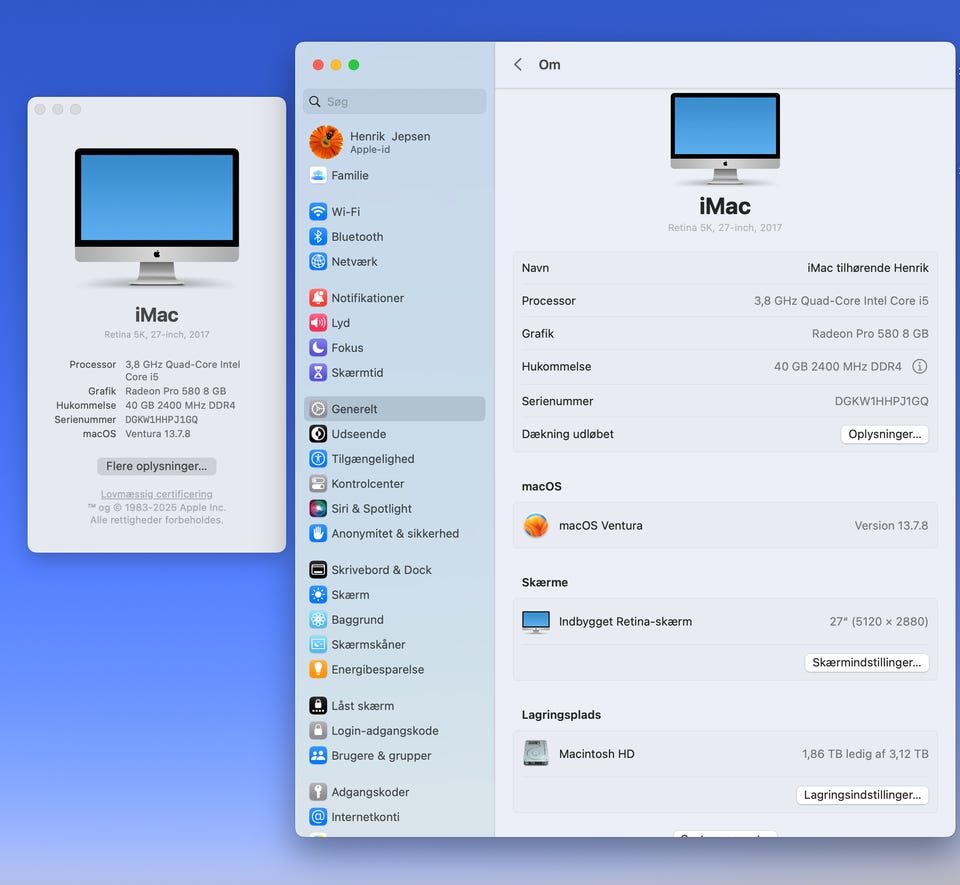Open Lagringsindstillinger... storage settings button
Image resolution: width=960 pixels, height=885 pixels.
[x=862, y=795]
